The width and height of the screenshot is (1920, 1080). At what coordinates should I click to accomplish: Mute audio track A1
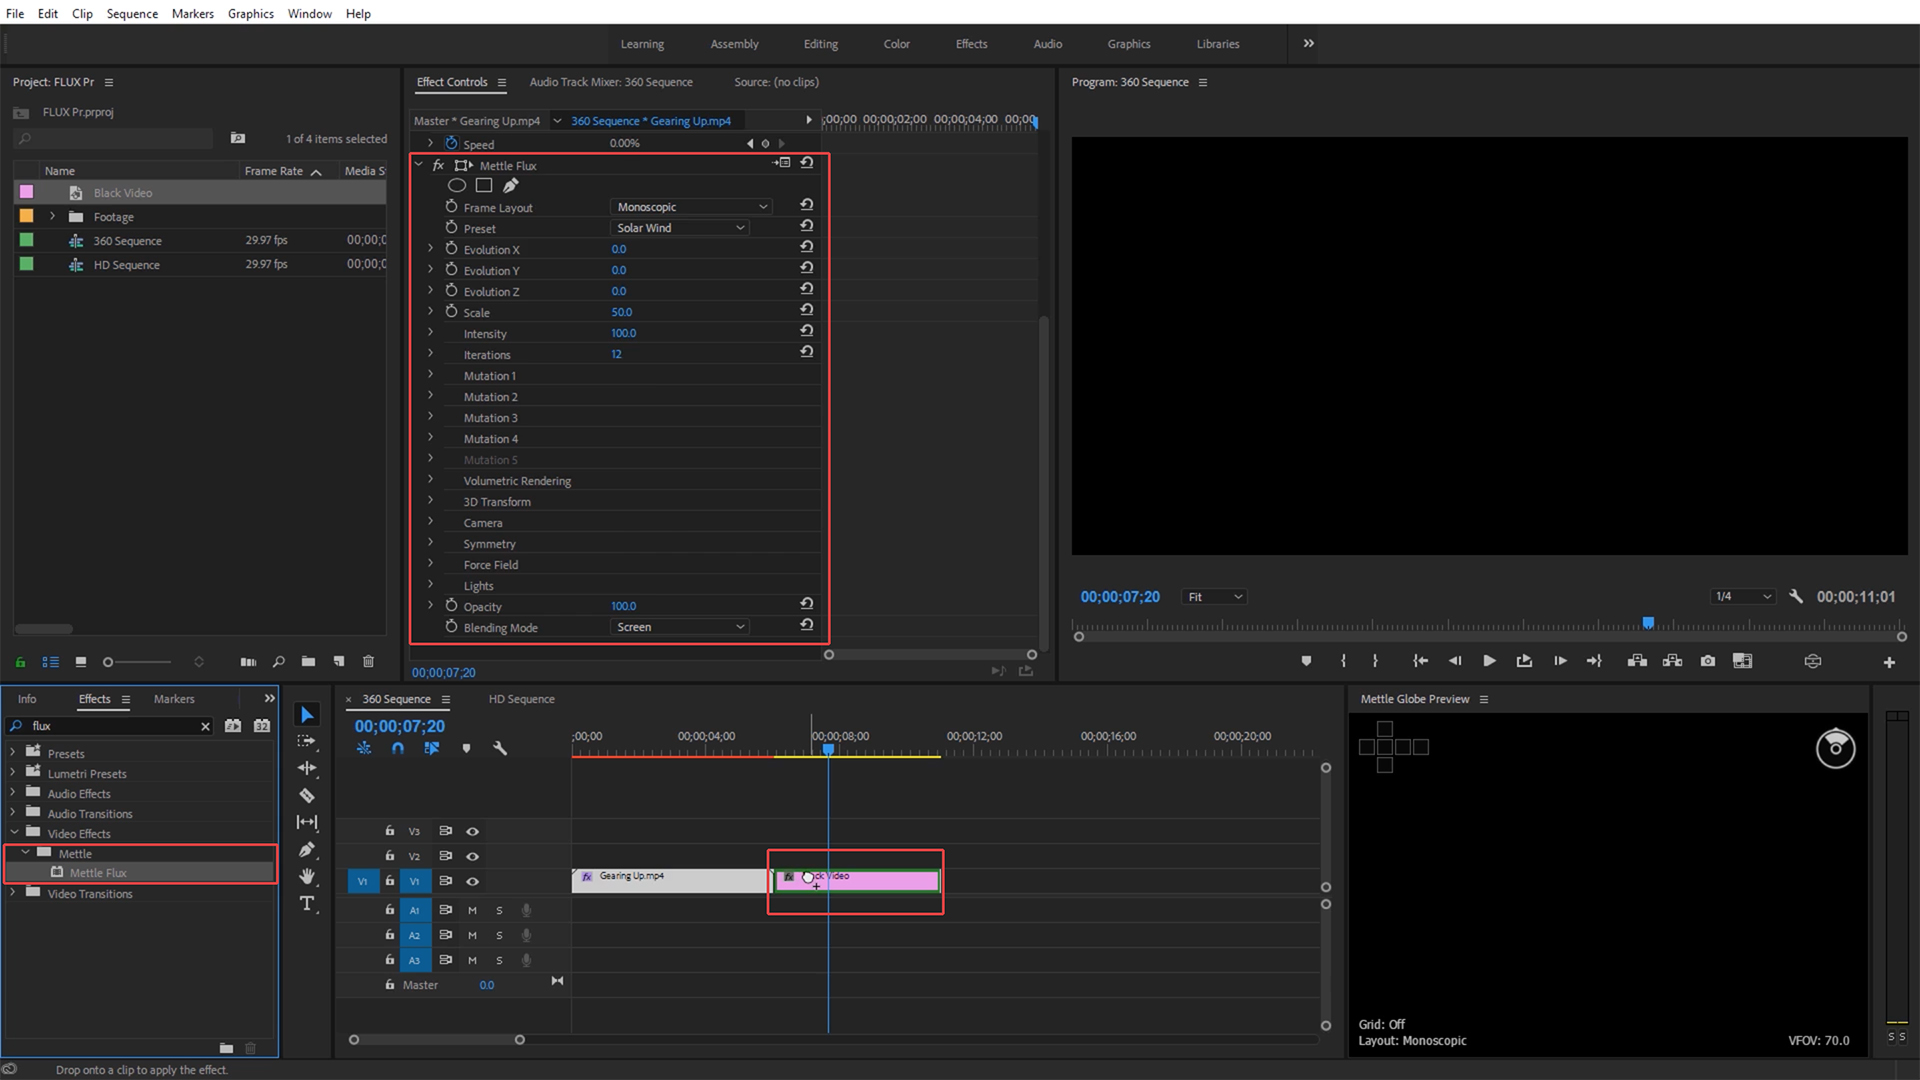[472, 910]
